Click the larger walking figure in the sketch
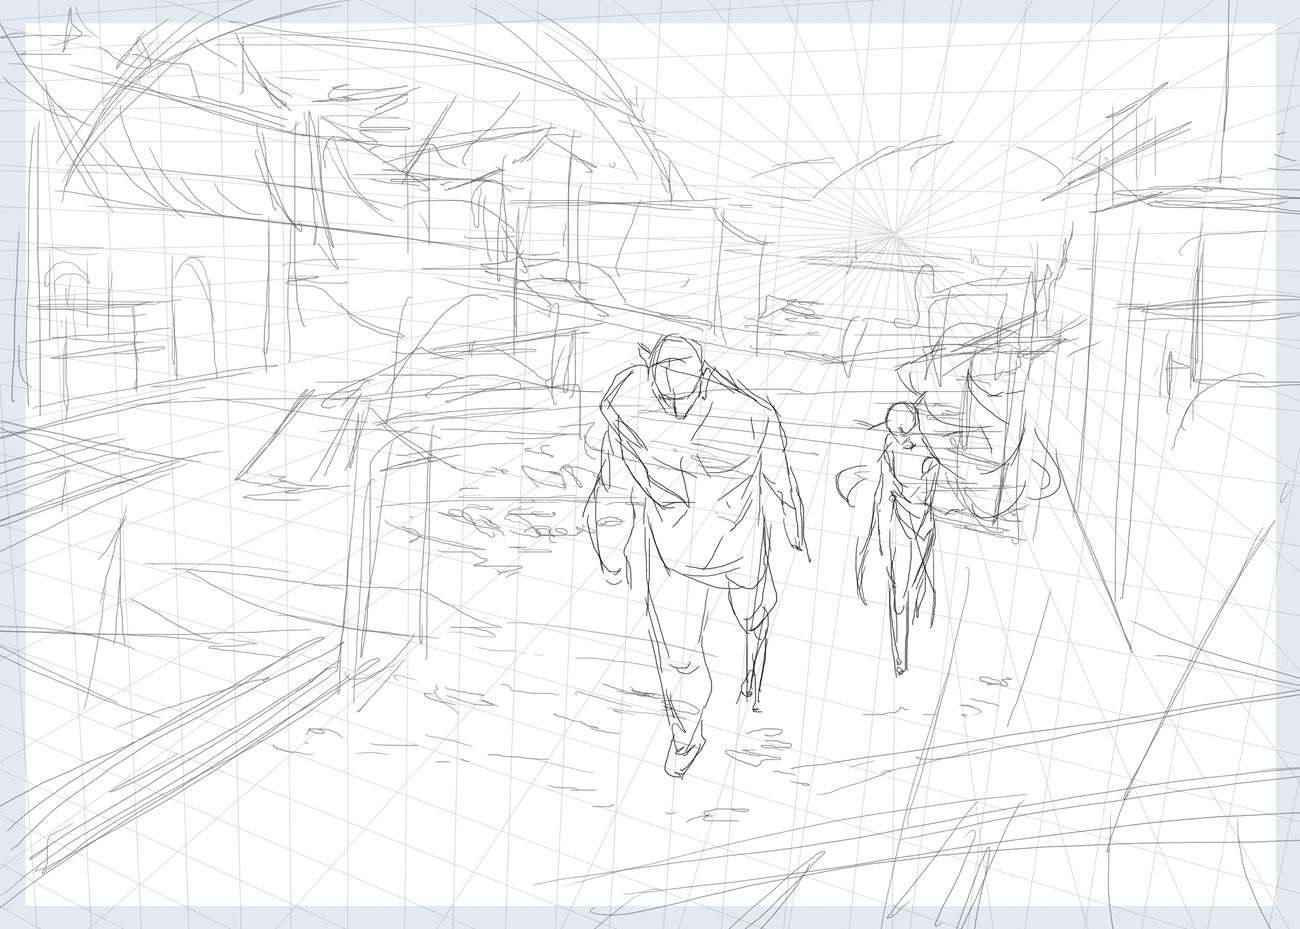Viewport: 1300px width, 929px height. pyautogui.click(x=695, y=555)
